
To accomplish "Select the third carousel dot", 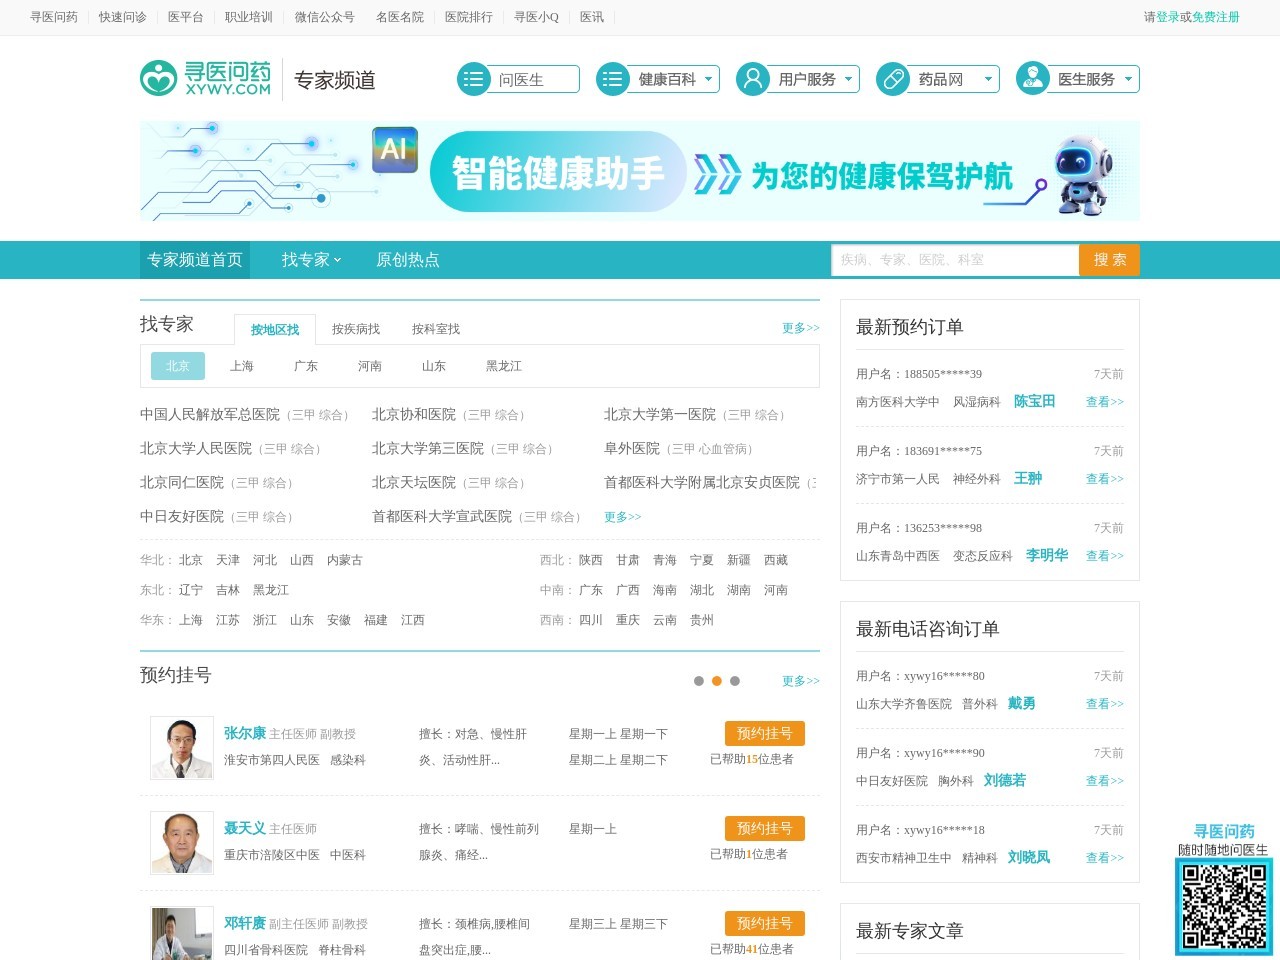I will 735,680.
